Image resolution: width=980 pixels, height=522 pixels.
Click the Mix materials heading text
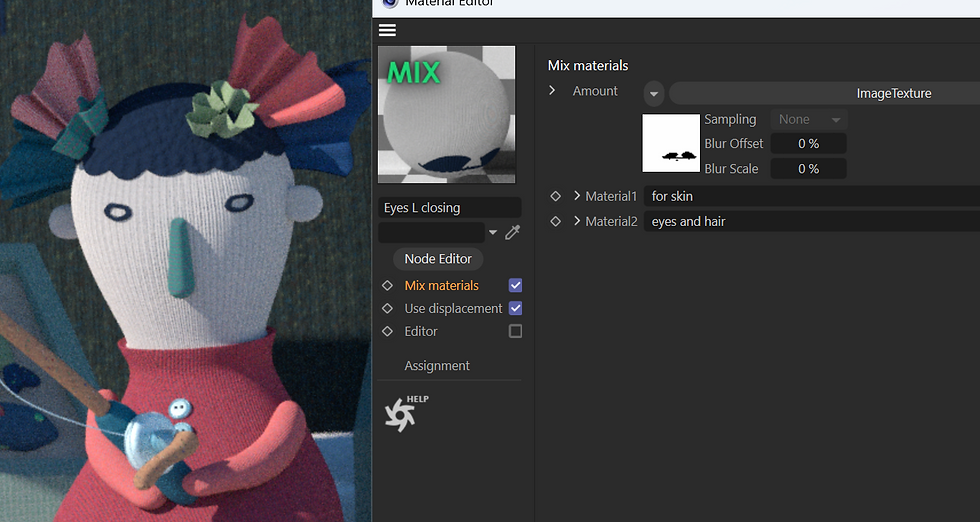pos(588,66)
